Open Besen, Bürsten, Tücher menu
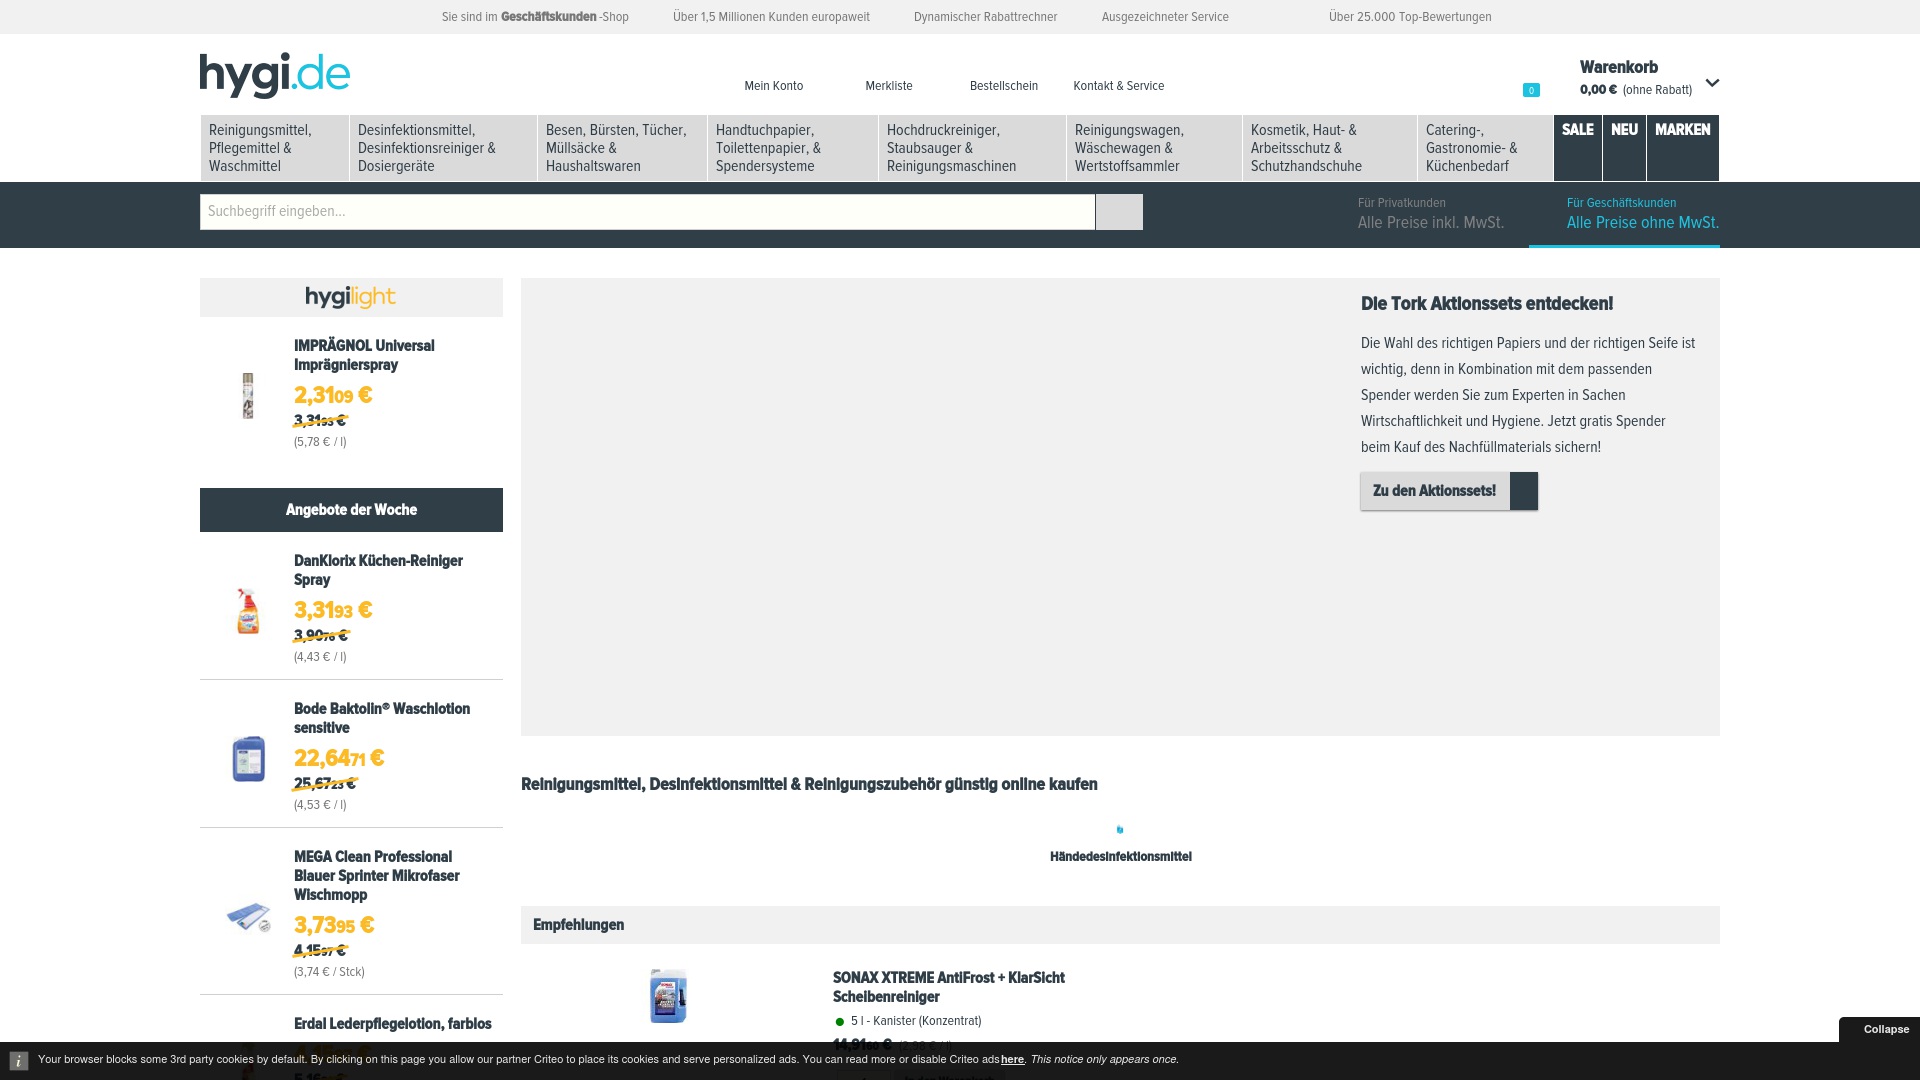 [622, 148]
